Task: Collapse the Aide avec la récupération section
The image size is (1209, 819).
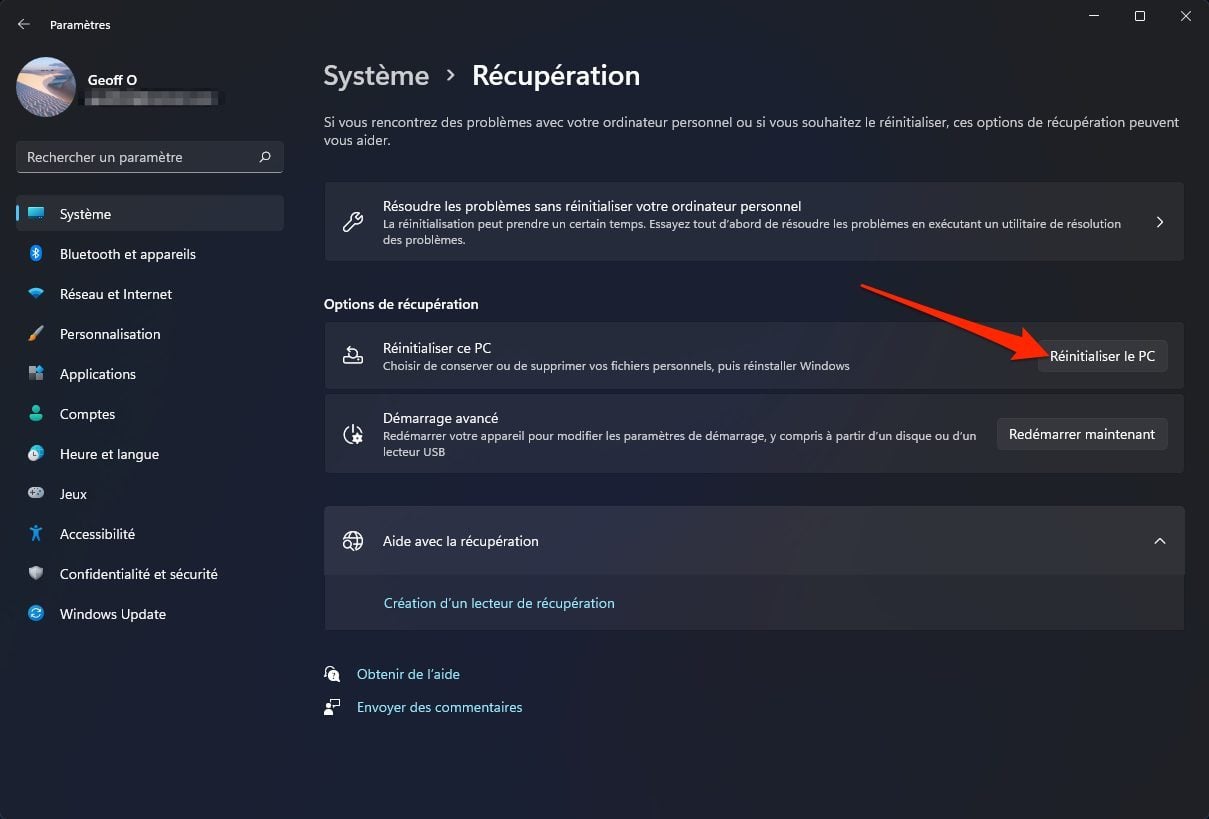Action: coord(1160,541)
